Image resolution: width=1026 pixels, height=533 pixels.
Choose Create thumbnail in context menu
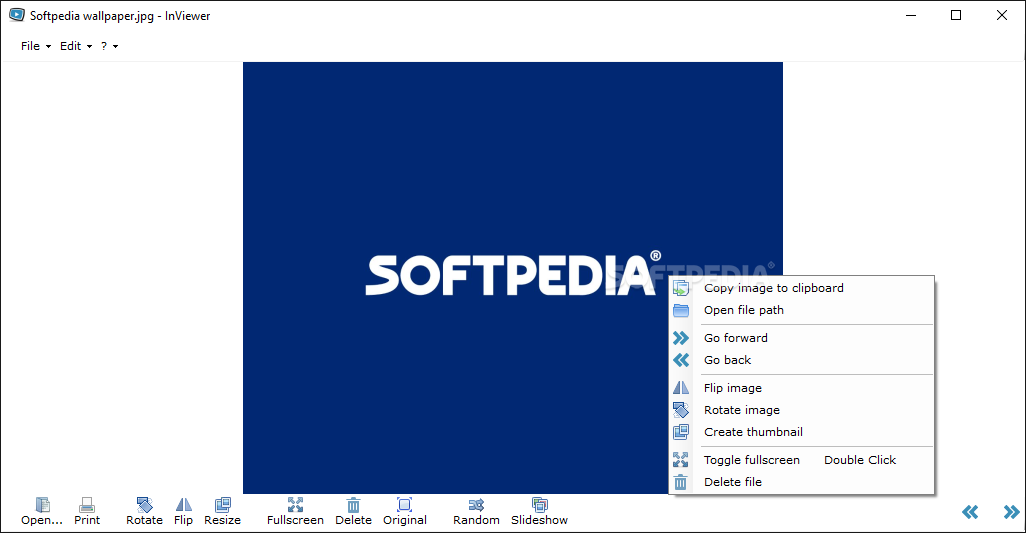[803, 432]
